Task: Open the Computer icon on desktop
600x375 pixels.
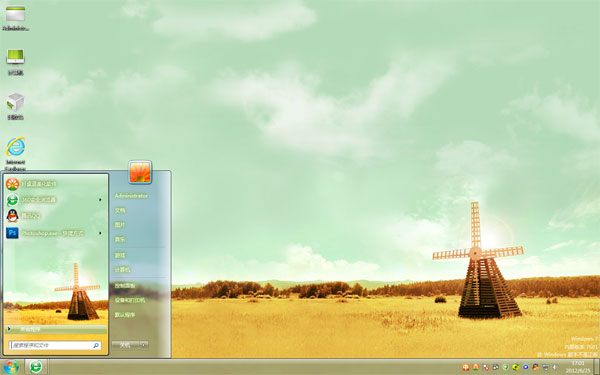Action: 15,62
